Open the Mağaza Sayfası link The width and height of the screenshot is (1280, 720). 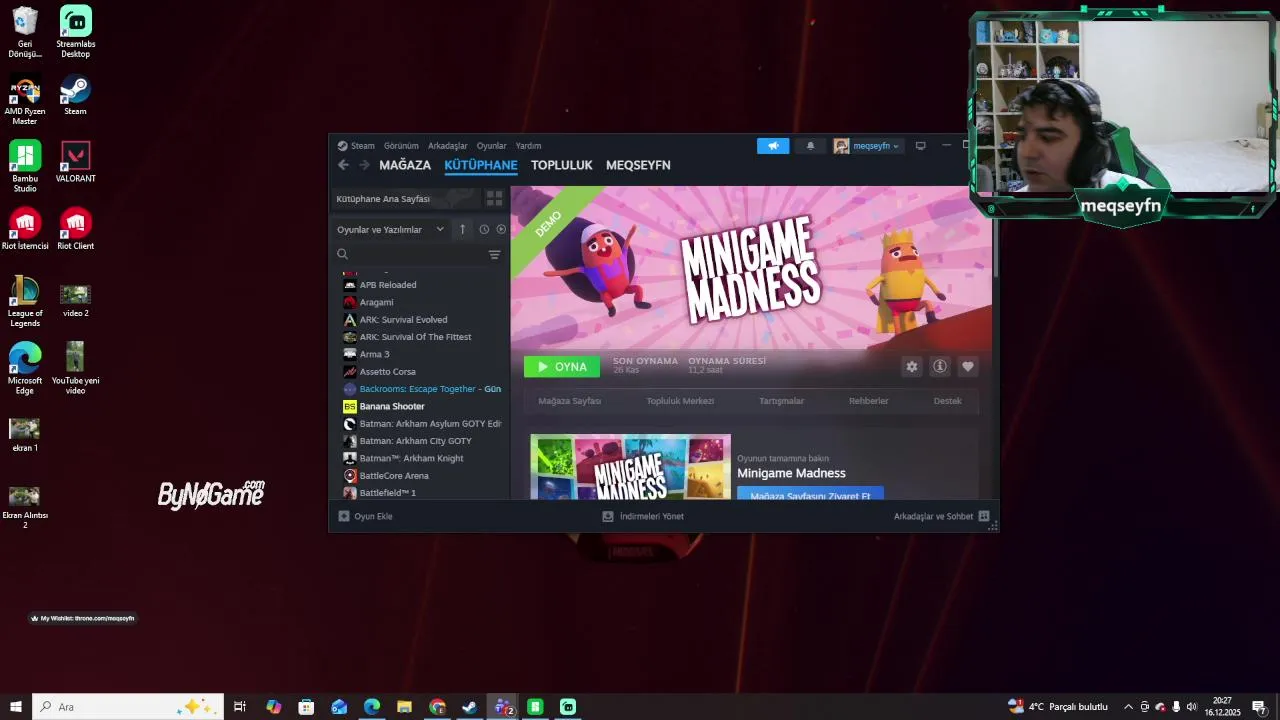coord(570,401)
